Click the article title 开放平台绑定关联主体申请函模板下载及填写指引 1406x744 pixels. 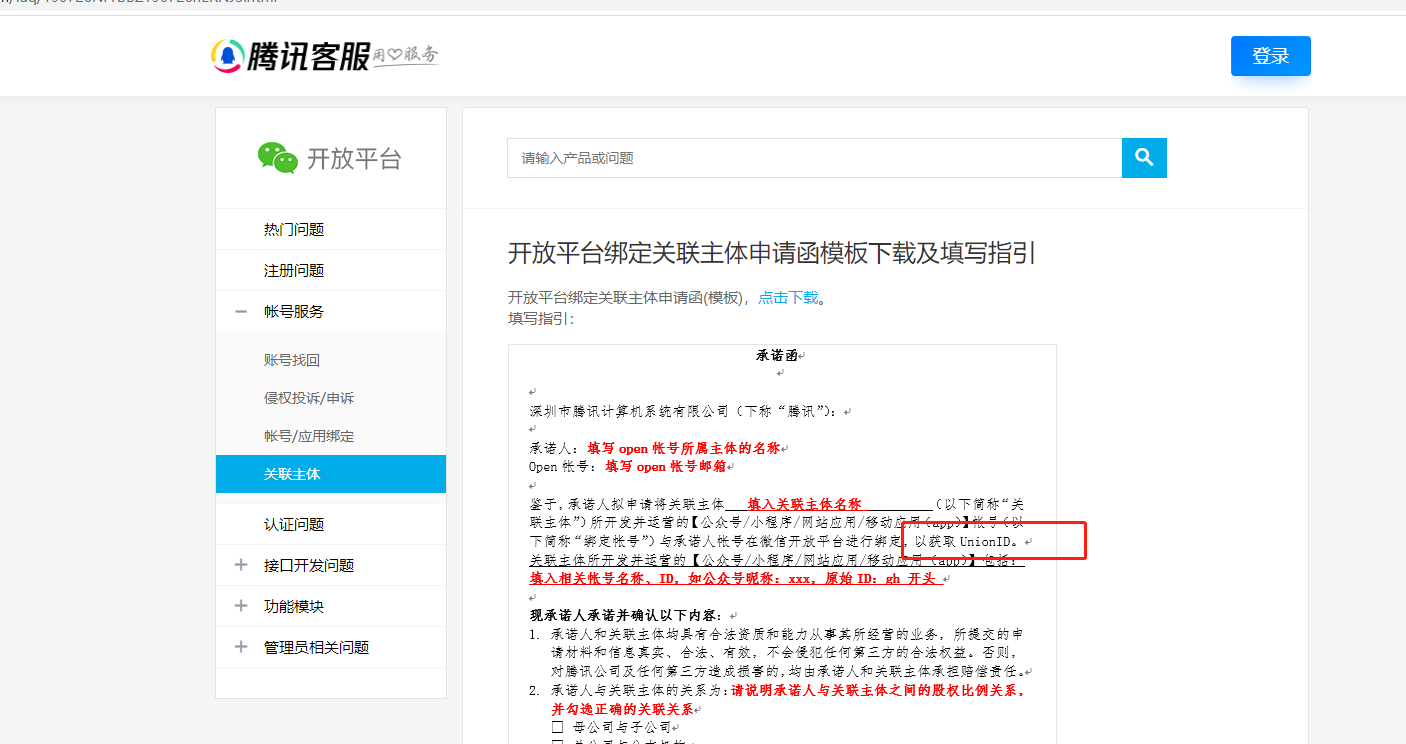pos(772,253)
